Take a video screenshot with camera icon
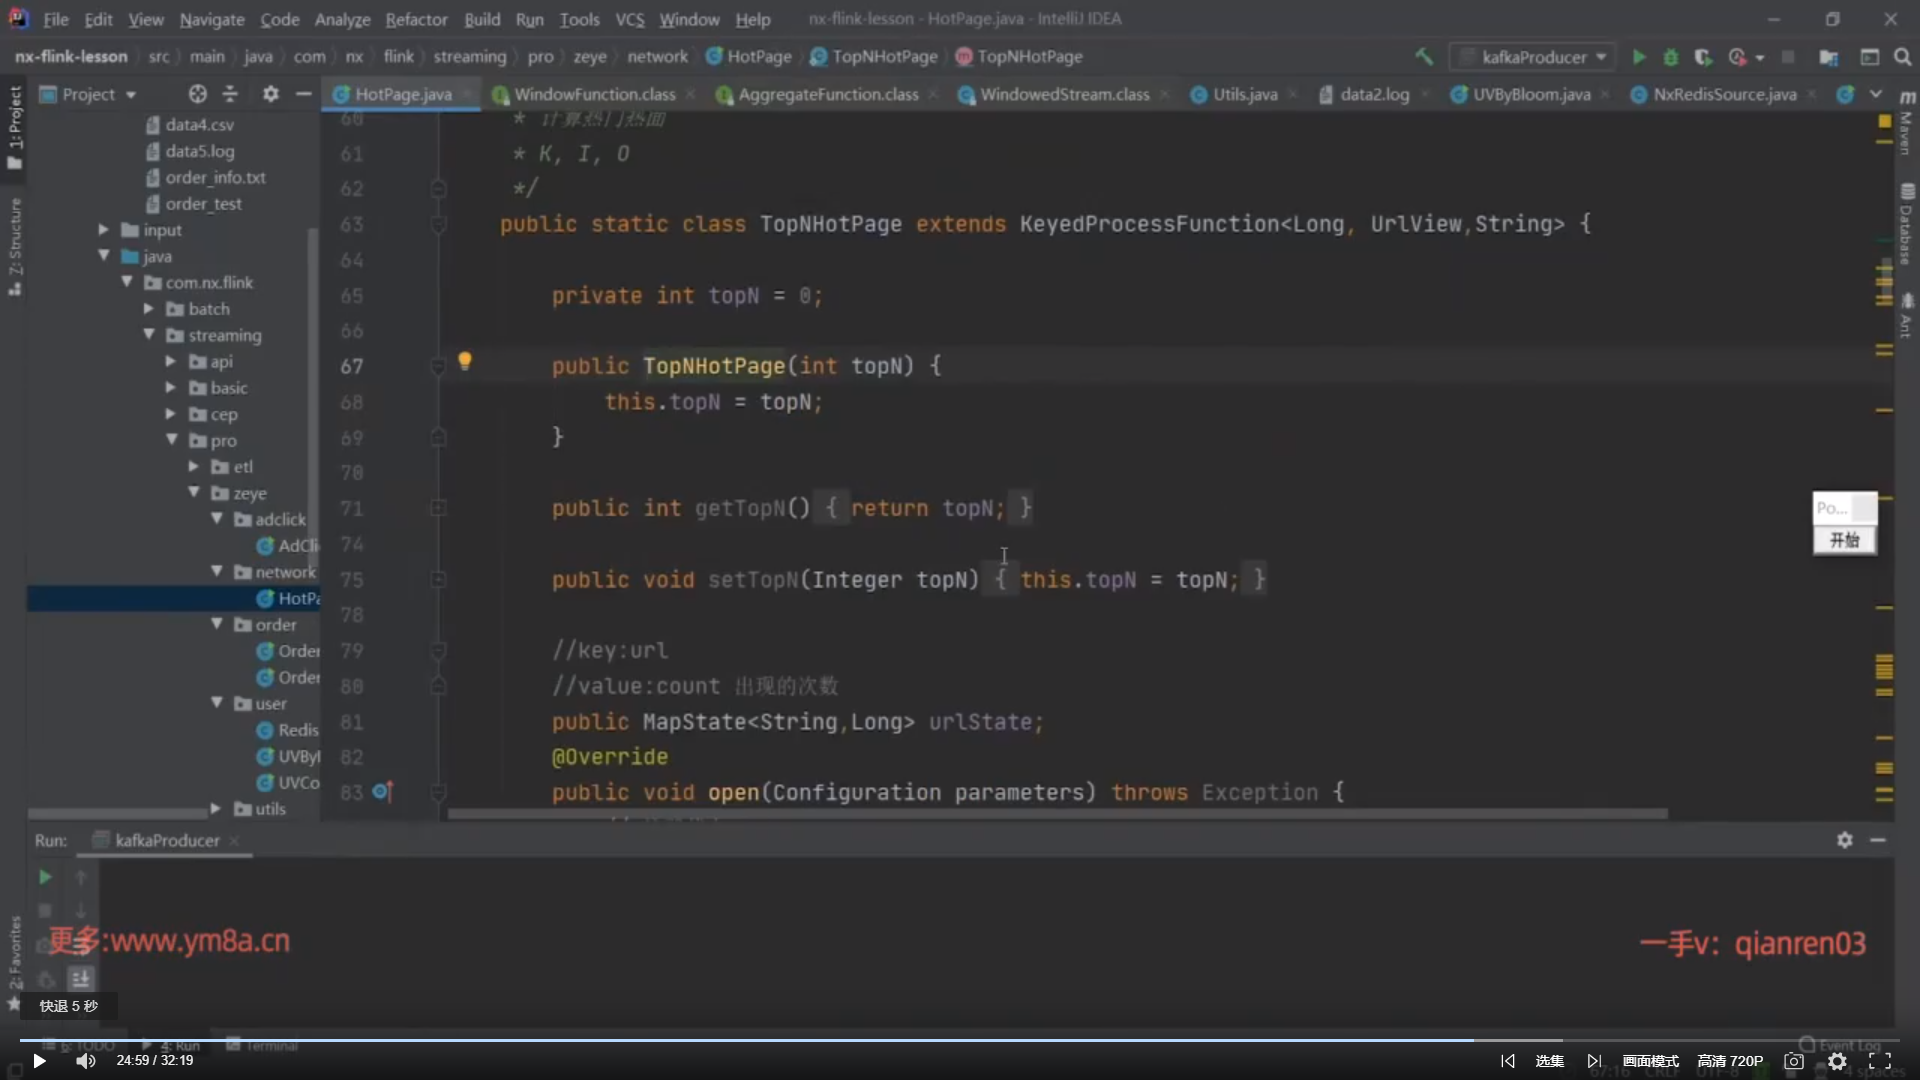Viewport: 1920px width, 1080px height. (1794, 1061)
